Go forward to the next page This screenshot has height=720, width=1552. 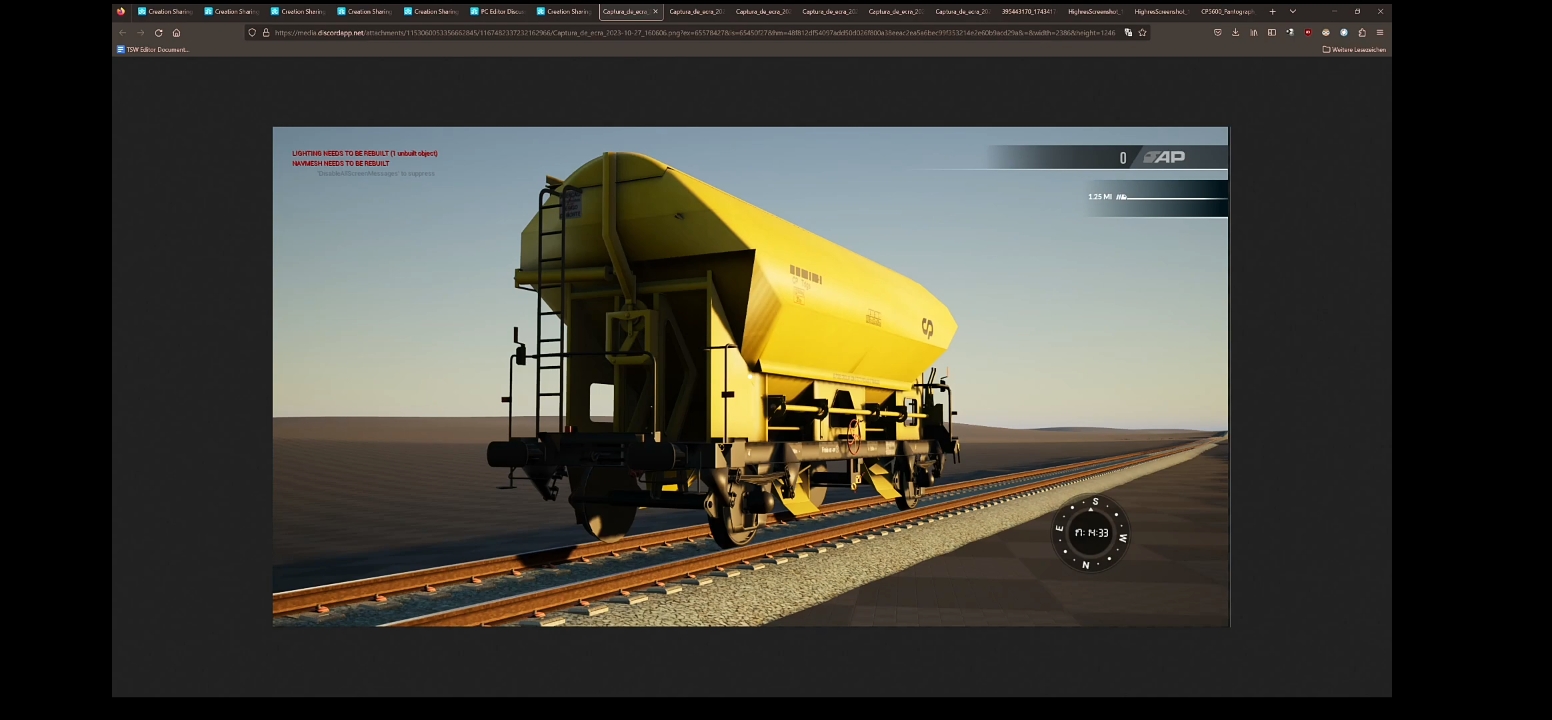141,33
